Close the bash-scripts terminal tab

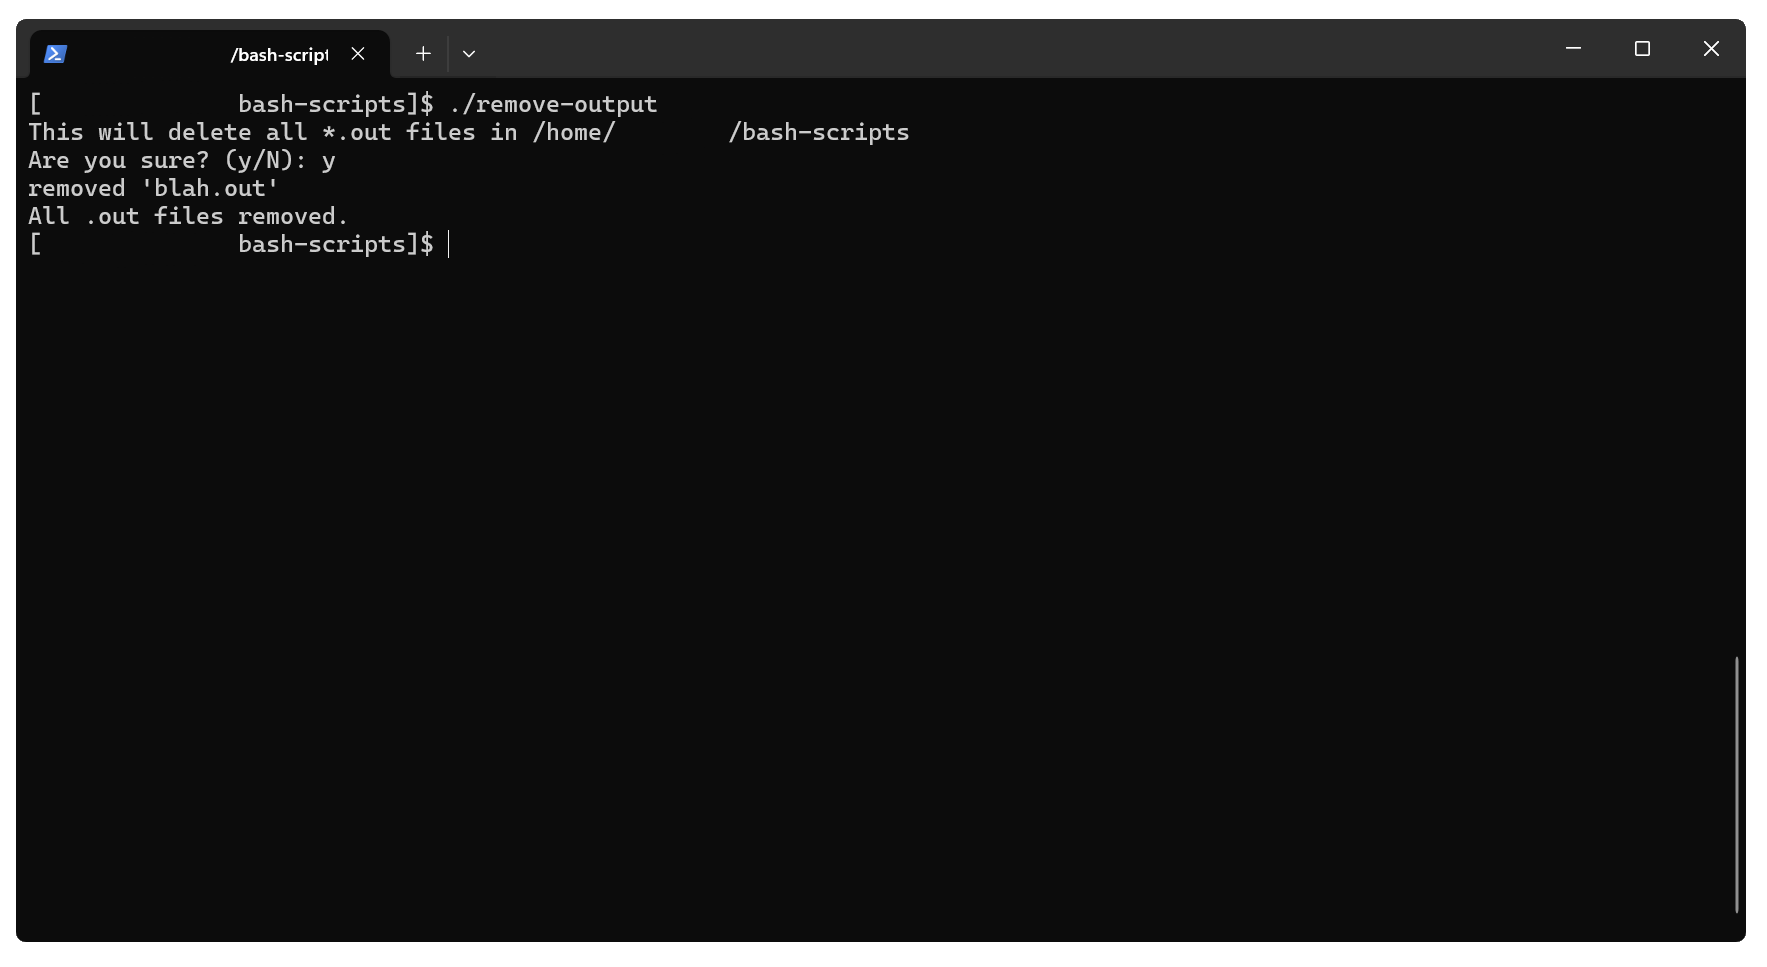point(358,54)
